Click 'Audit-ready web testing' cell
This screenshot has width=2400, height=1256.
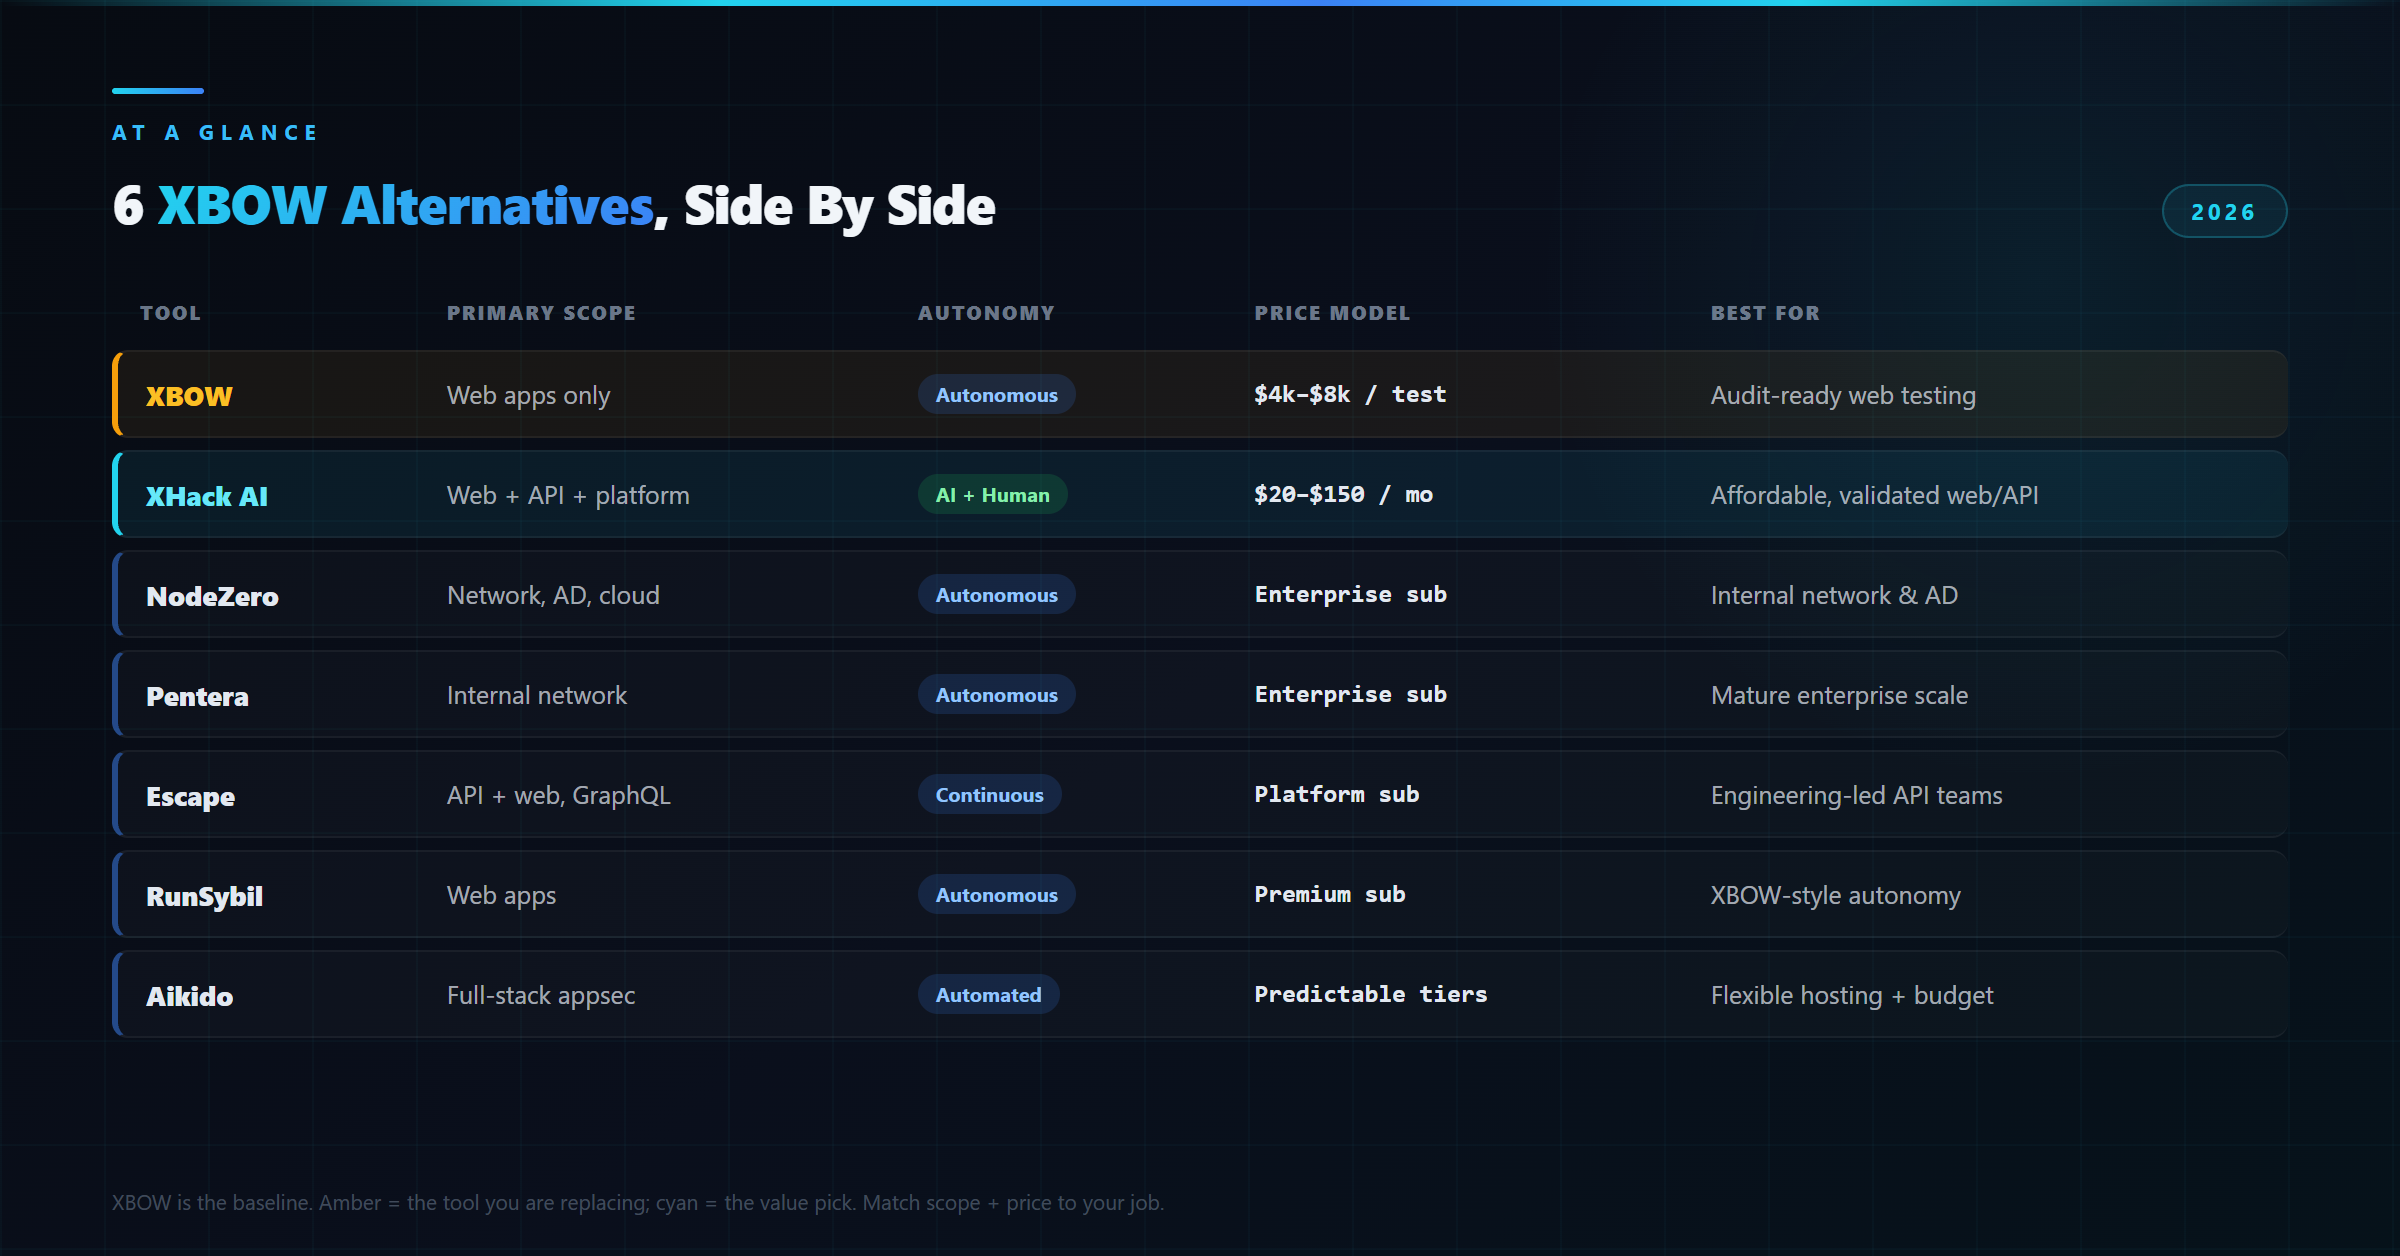click(x=1843, y=396)
